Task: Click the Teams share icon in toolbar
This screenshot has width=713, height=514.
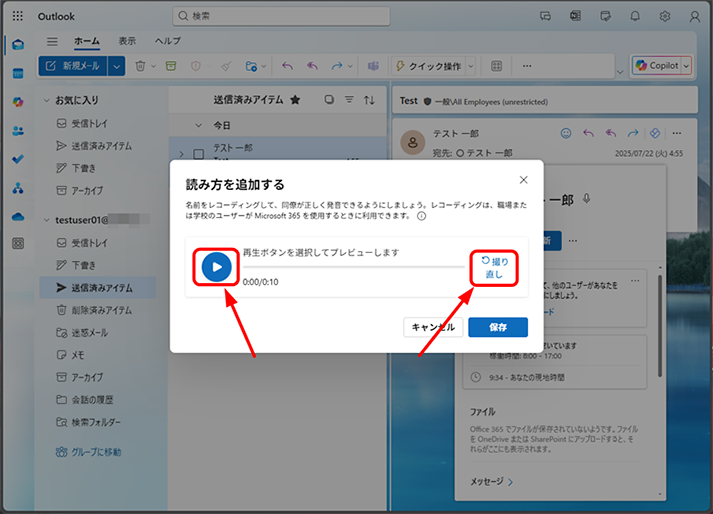Action: click(373, 66)
